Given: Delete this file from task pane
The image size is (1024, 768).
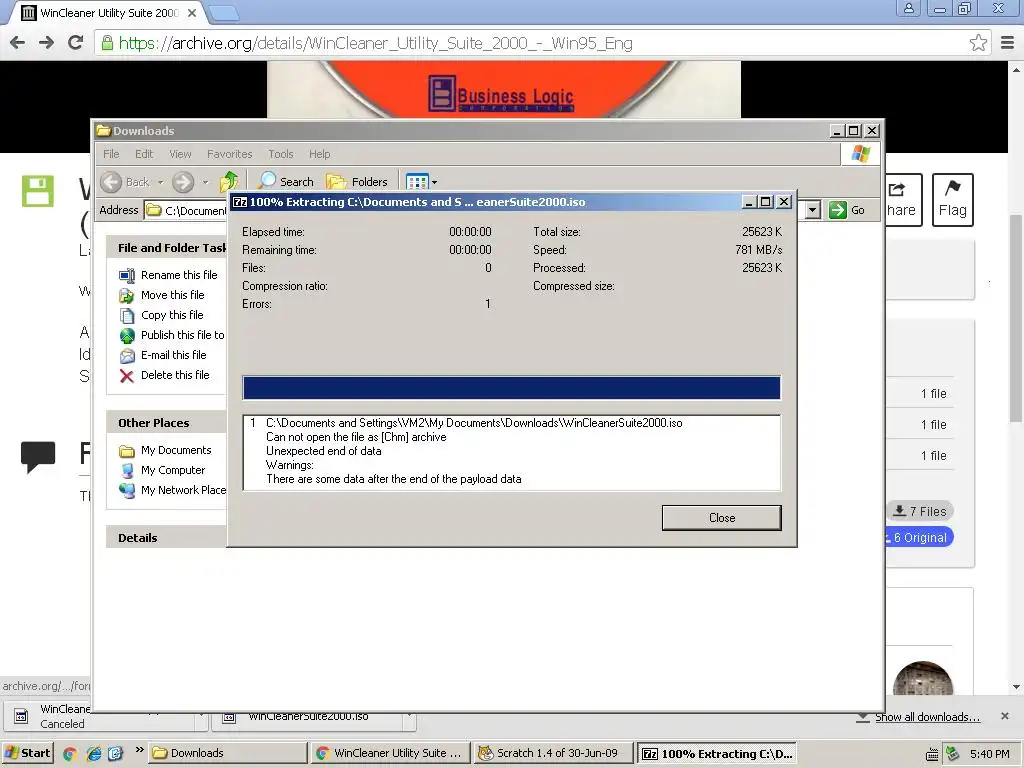Looking at the screenshot, I should coord(175,375).
